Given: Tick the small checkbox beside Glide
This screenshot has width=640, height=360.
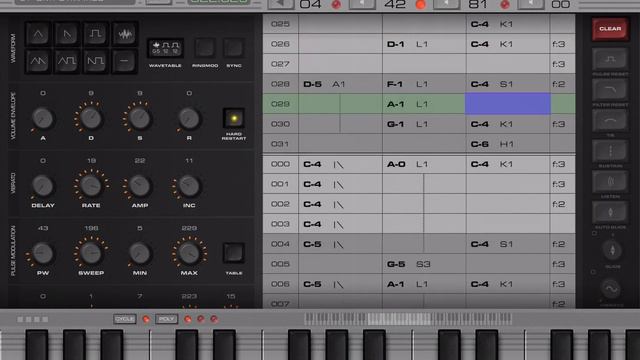Looking at the screenshot, I should pos(594,233).
